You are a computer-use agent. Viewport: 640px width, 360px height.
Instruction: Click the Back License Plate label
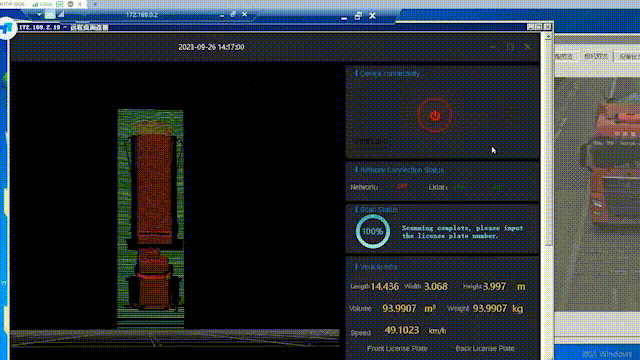pos(485,349)
